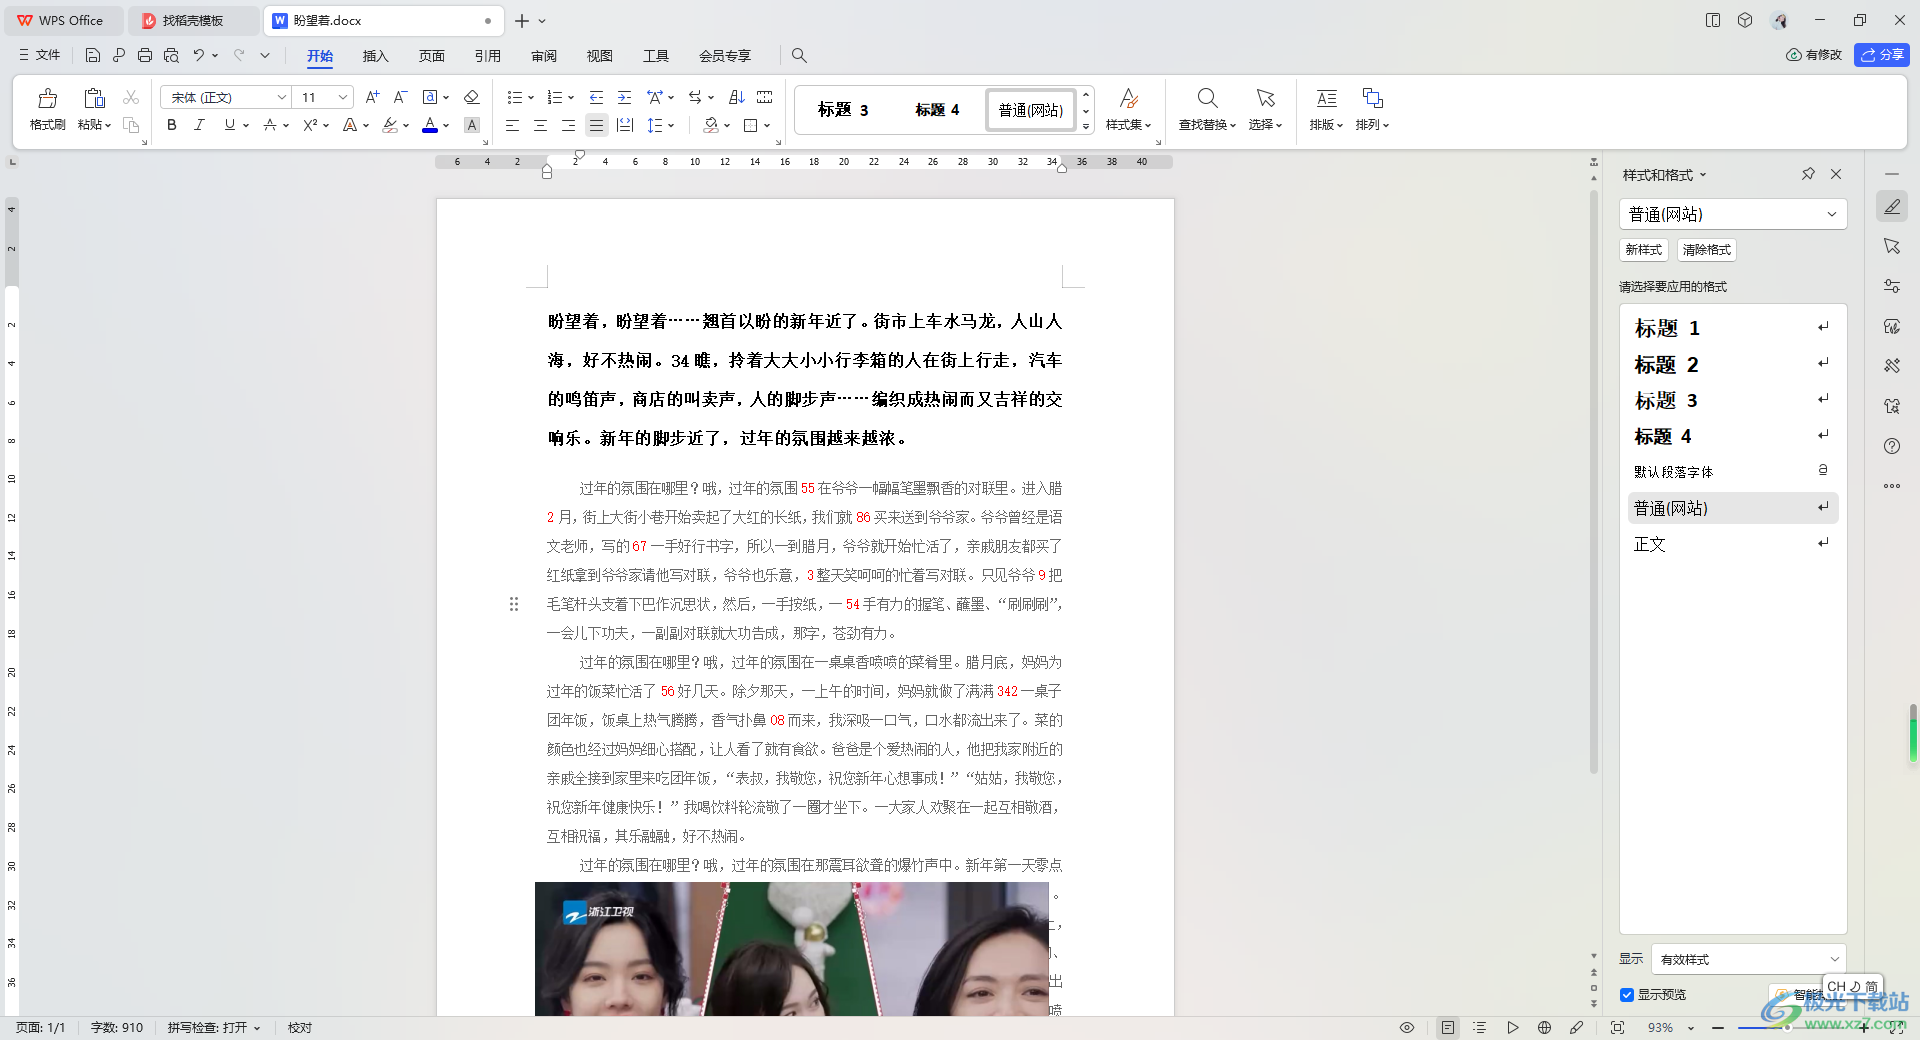Viewport: 1920px width, 1040px height.
Task: Expand the line spacing dropdown arrow
Action: (x=671, y=125)
